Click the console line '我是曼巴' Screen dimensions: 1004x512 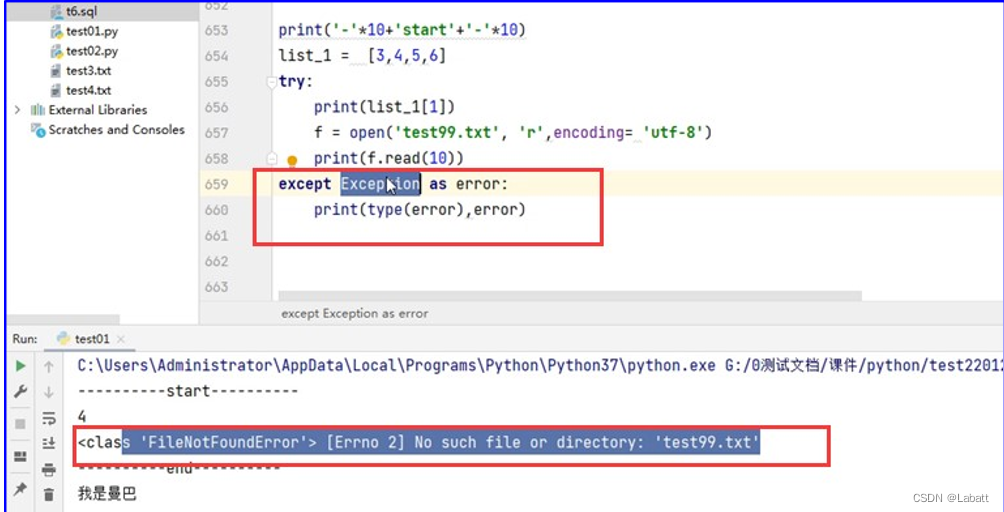point(108,494)
